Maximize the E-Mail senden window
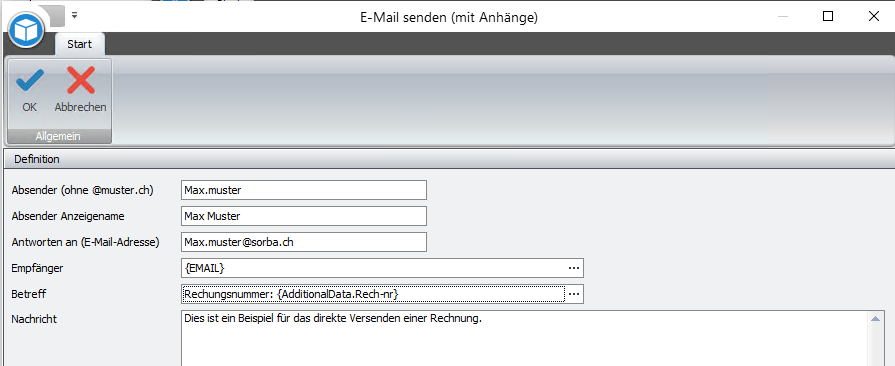 828,17
